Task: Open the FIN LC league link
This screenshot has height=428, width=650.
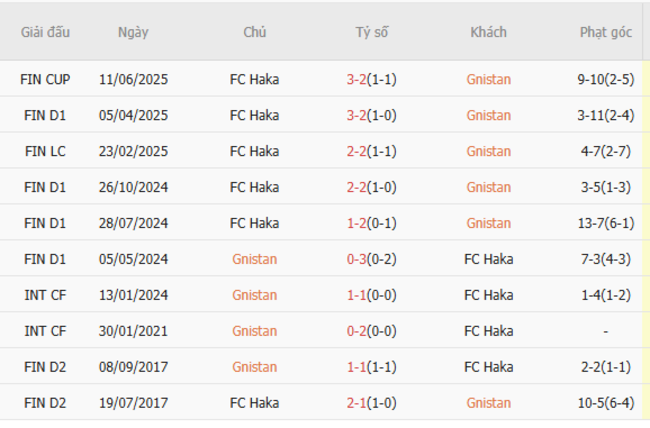Action: 45,151
